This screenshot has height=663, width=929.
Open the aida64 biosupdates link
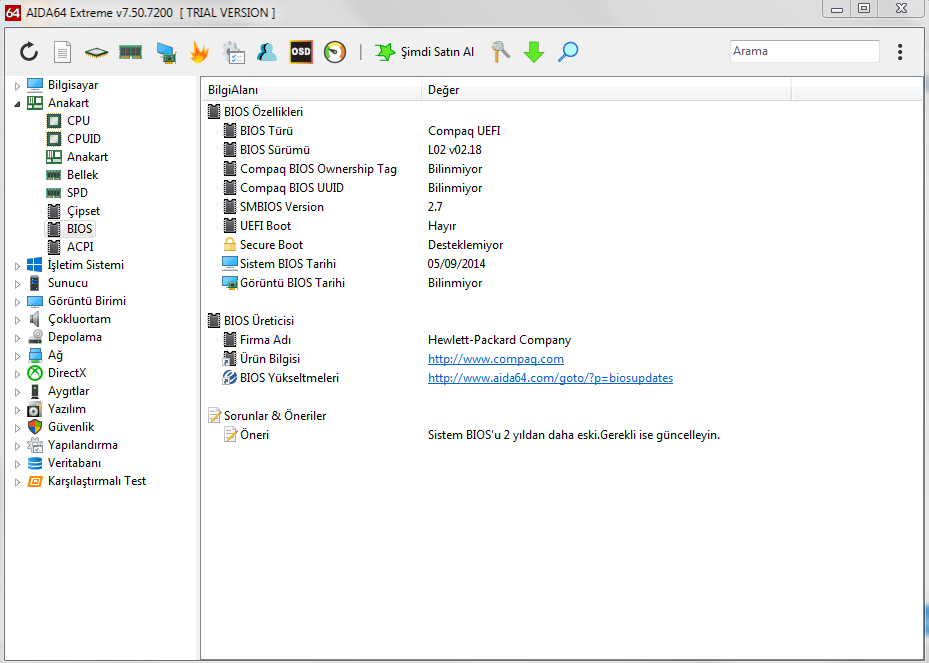pyautogui.click(x=550, y=378)
